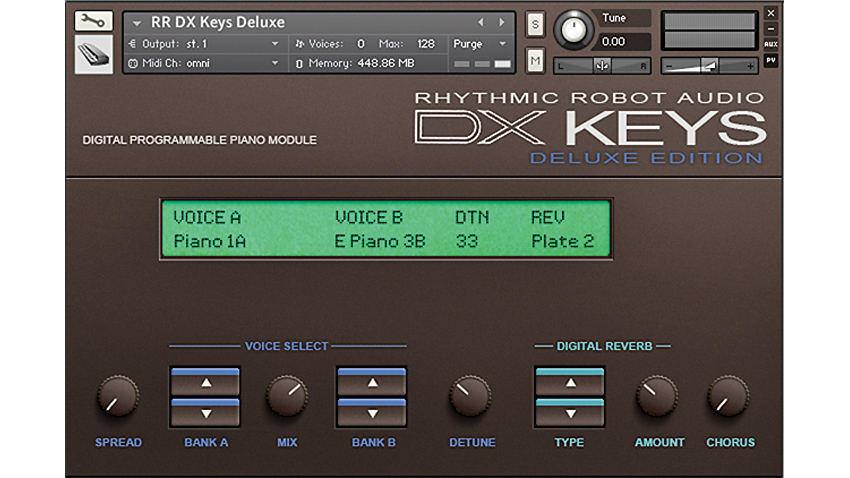The width and height of the screenshot is (850, 478).
Task: Close the instrument with X button
Action: point(771,12)
